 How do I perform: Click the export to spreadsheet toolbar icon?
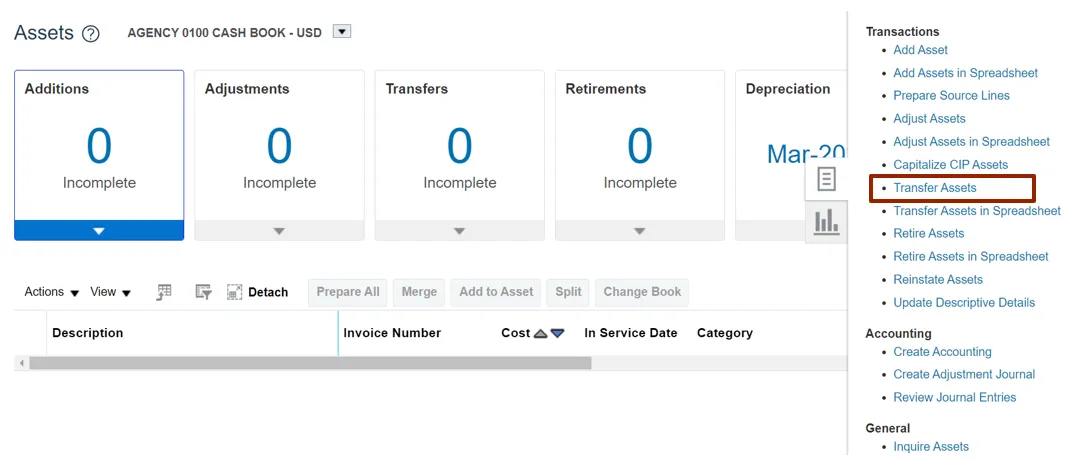tap(165, 292)
